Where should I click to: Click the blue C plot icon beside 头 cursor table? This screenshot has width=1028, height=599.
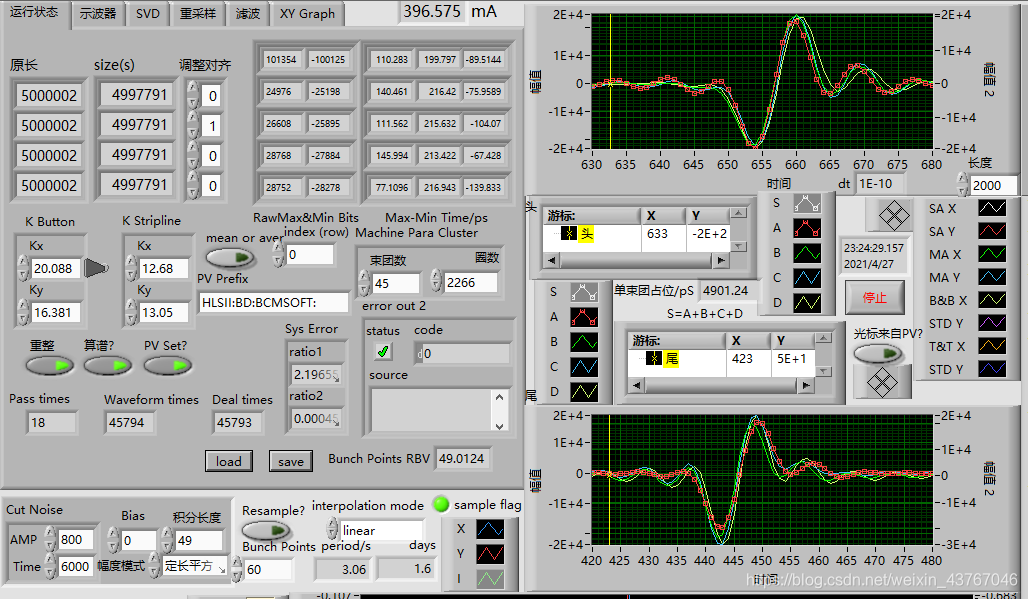tap(807, 278)
